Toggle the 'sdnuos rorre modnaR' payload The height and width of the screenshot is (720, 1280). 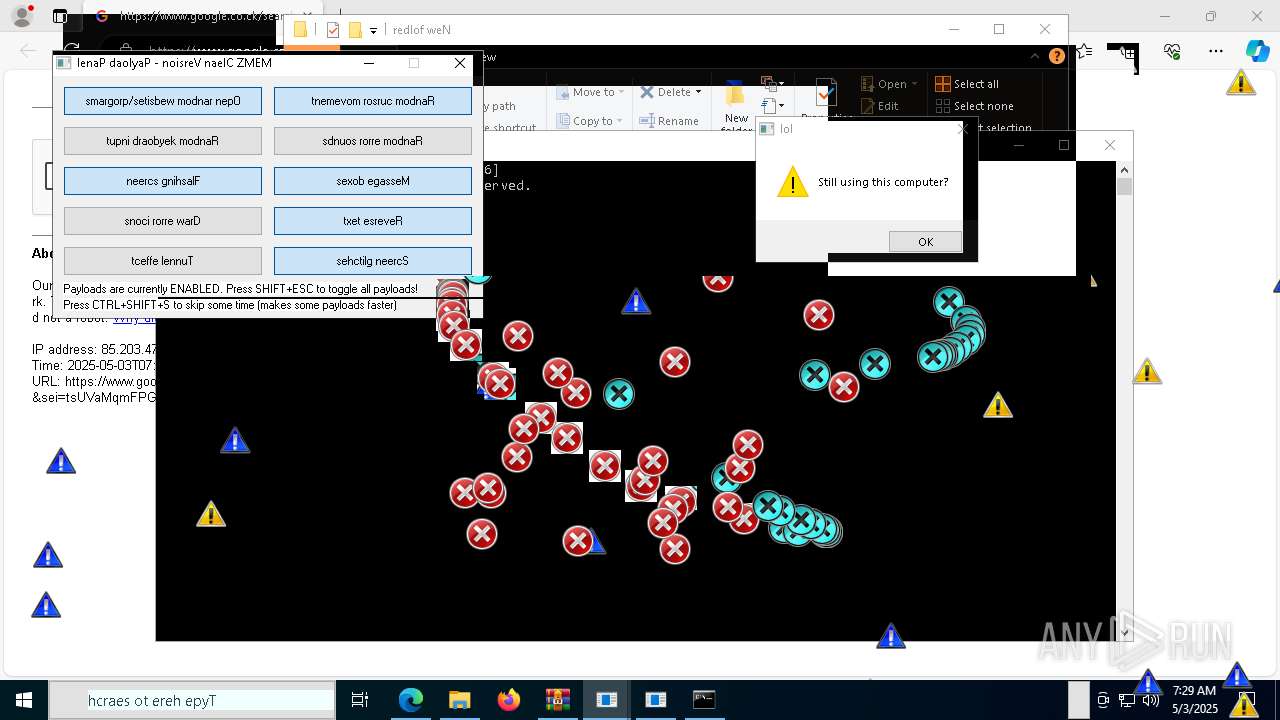373,141
